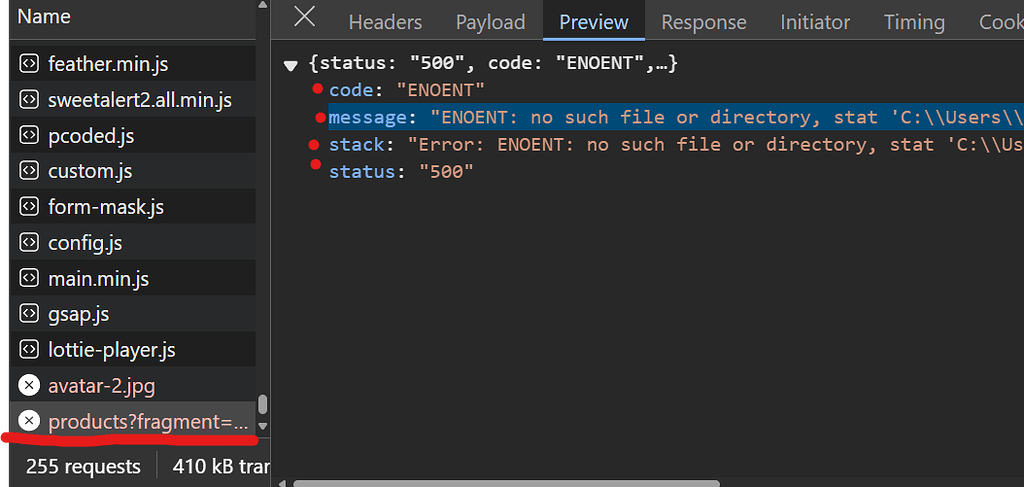Select the code: "ENOENT" property line
This screenshot has width=1024, height=487.
coord(407,90)
